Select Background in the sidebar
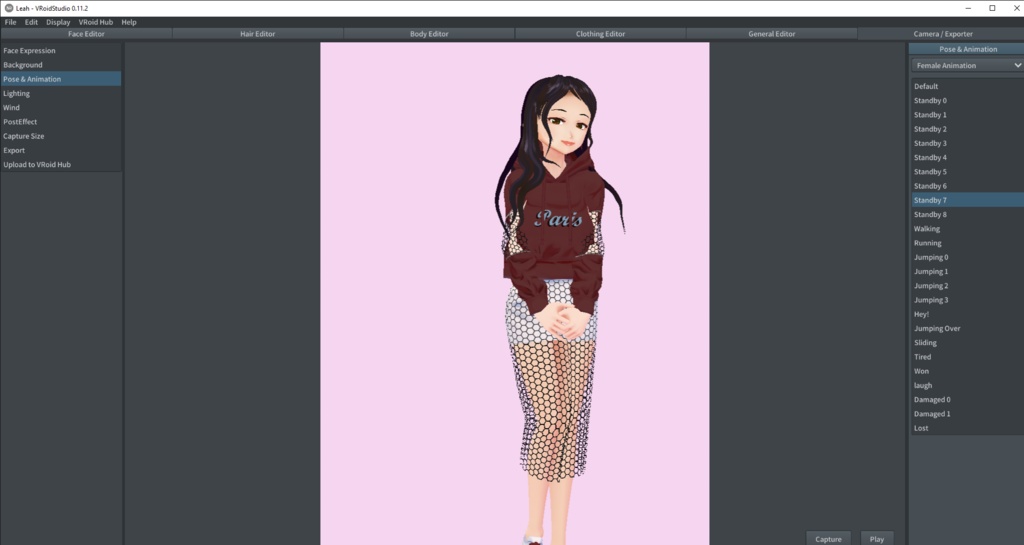This screenshot has width=1024, height=545. coord(61,65)
